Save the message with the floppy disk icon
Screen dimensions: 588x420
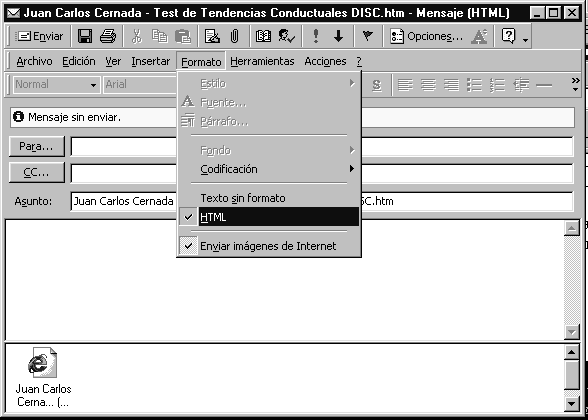[85, 36]
